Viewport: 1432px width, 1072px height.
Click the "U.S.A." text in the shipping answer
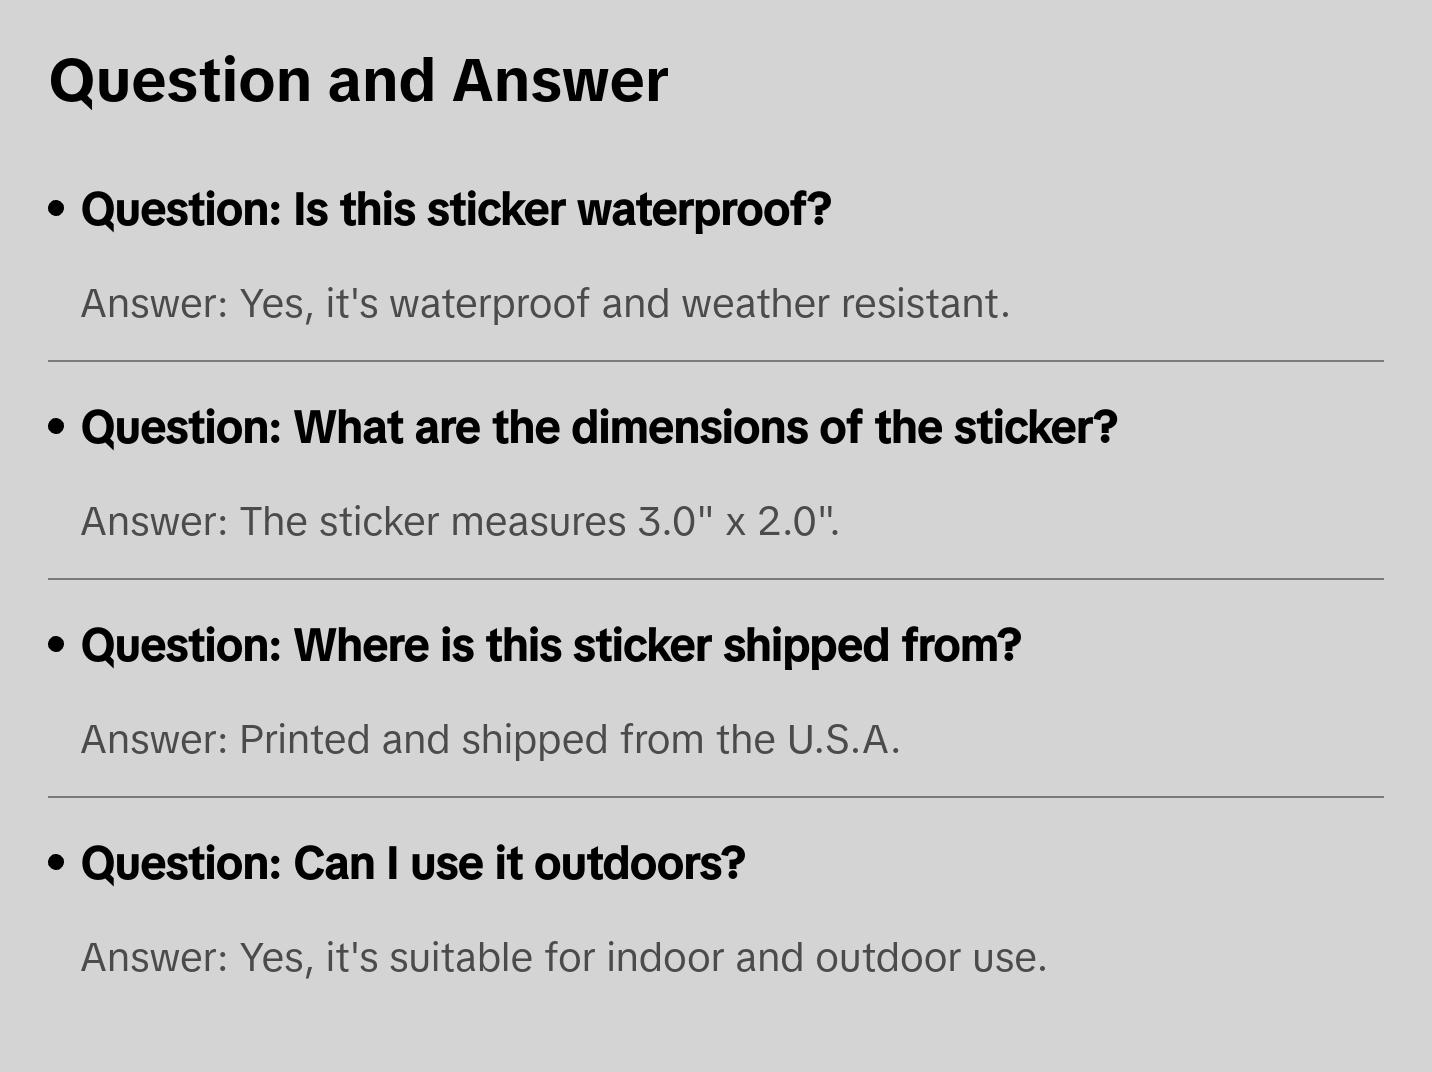point(843,740)
